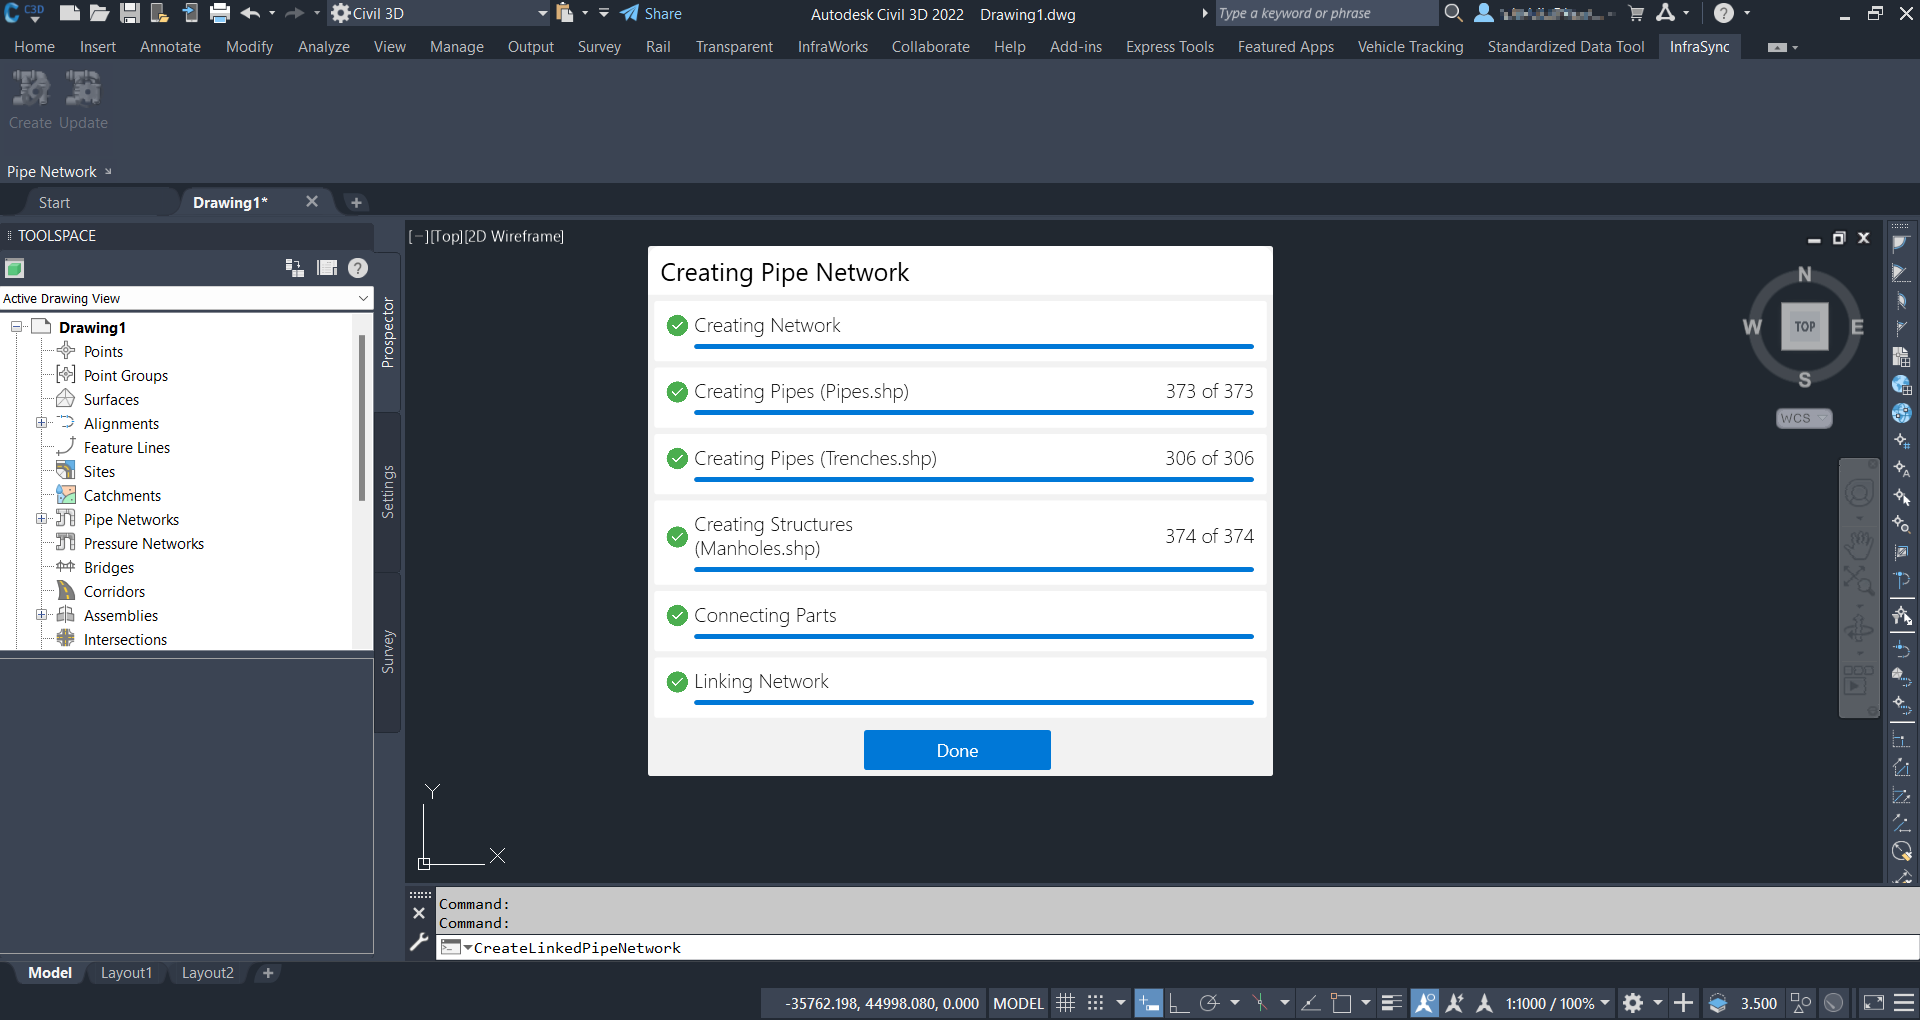Toggle the drawing grid display in the status bar
This screenshot has width=1920, height=1020.
click(x=1066, y=1003)
